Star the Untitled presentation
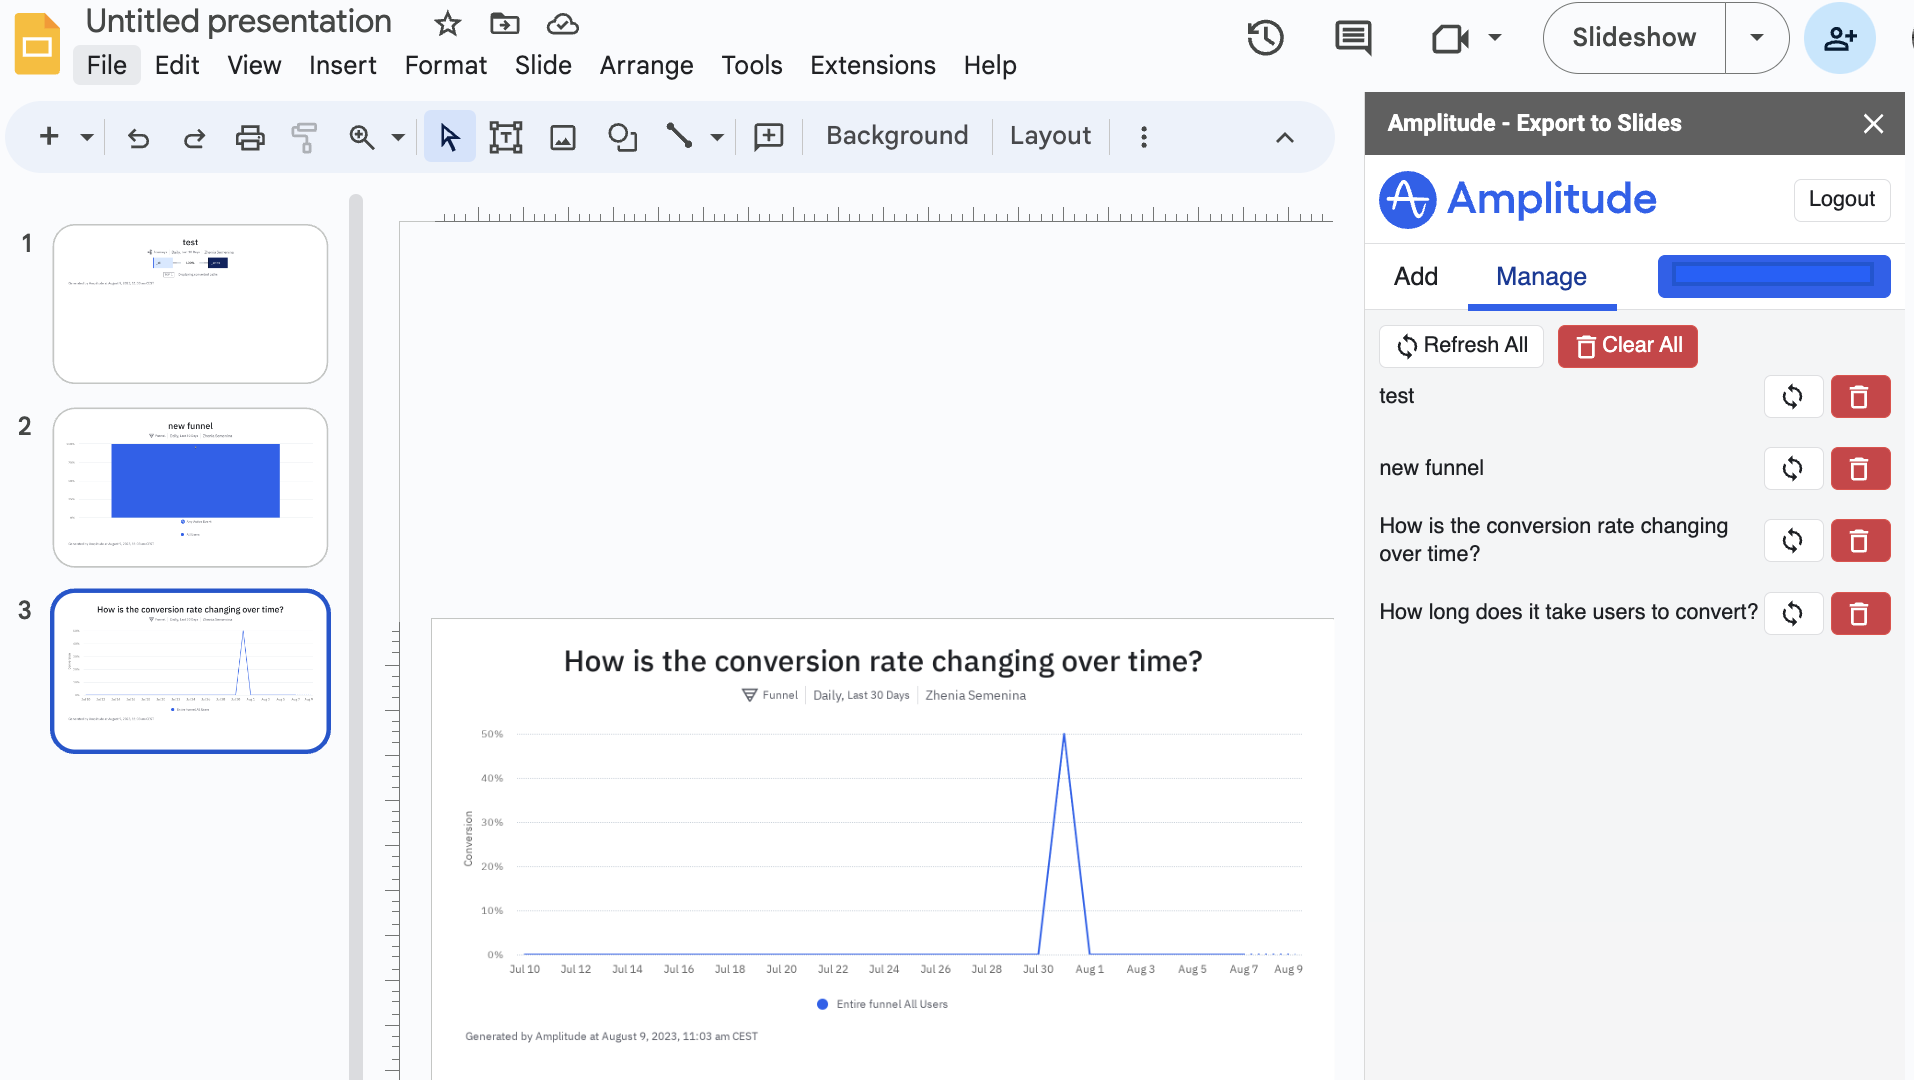 coord(447,23)
